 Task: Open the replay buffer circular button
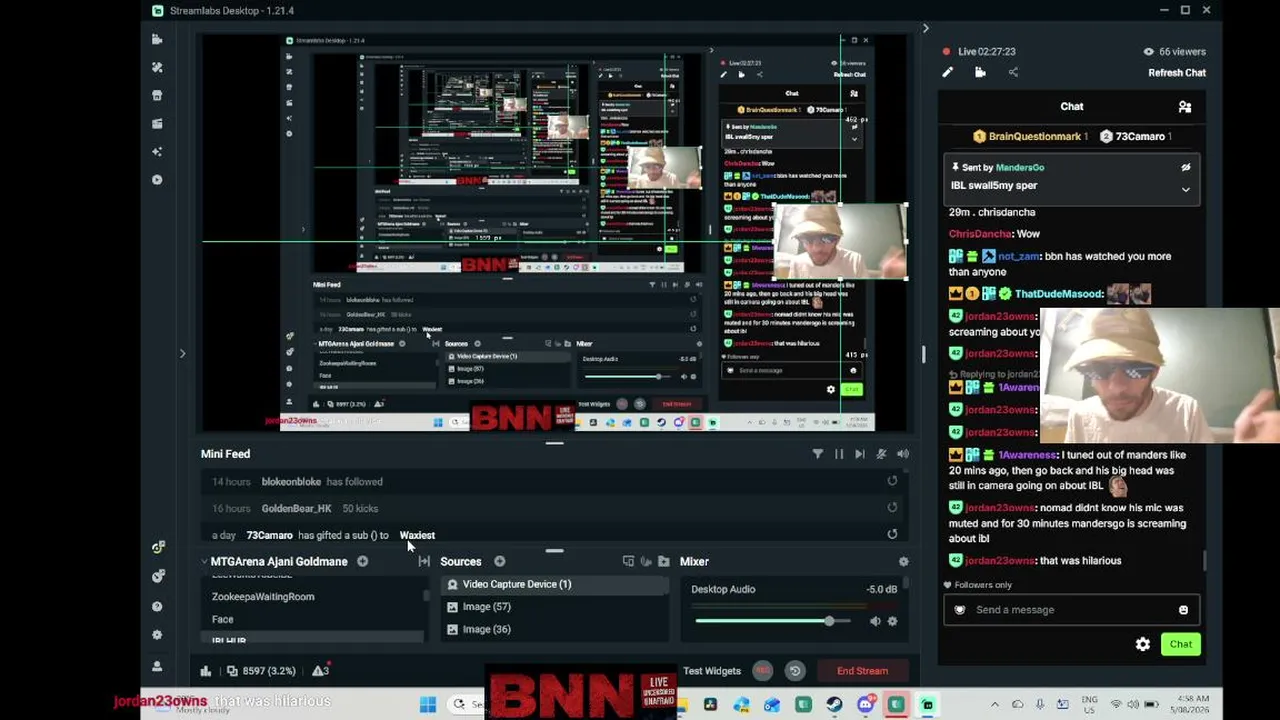tap(795, 671)
